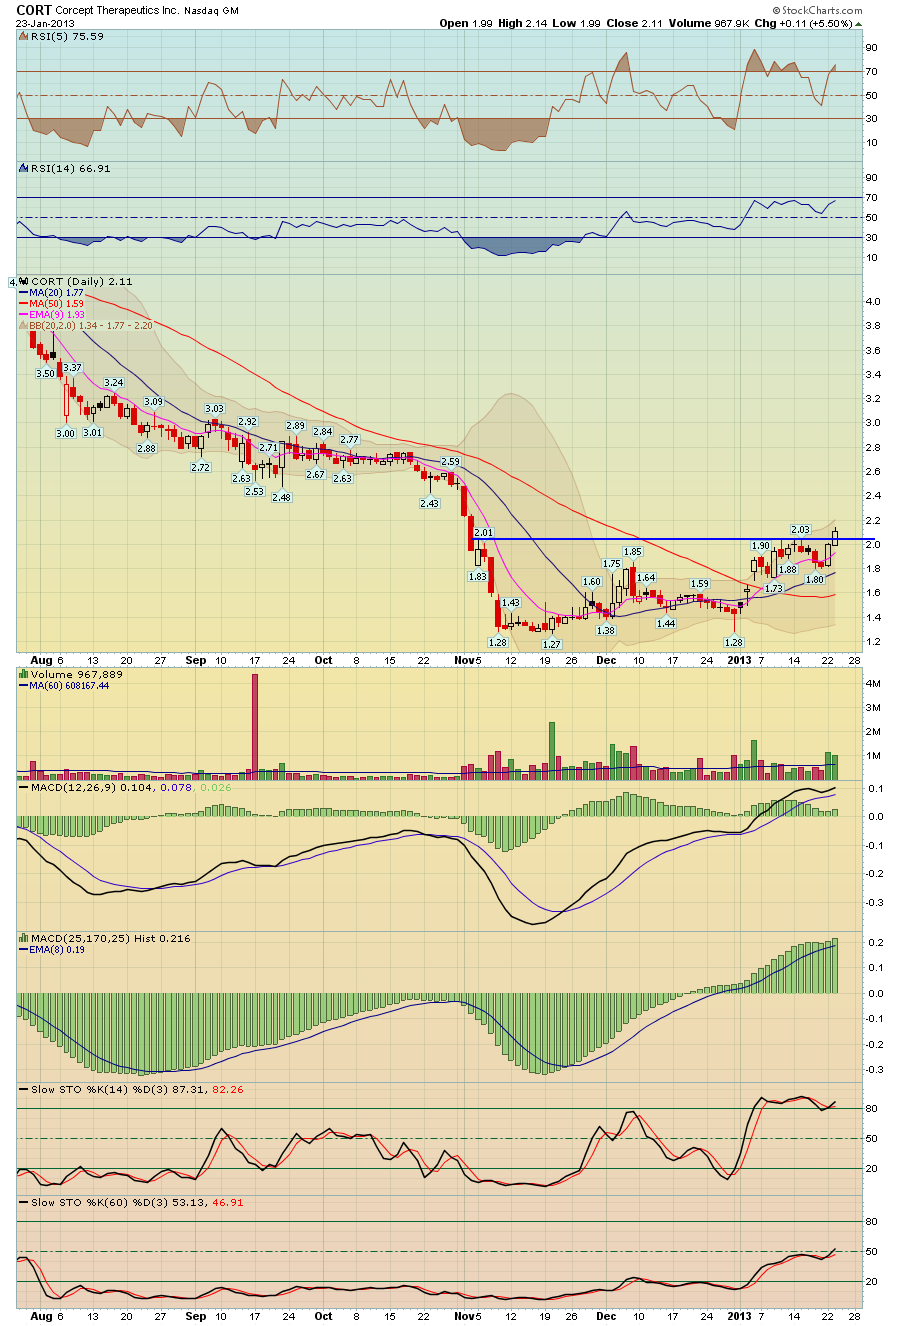Click the Chg +0.11 (+5.50%) value
Viewport: 900px width, 1326px height.
(805, 23)
